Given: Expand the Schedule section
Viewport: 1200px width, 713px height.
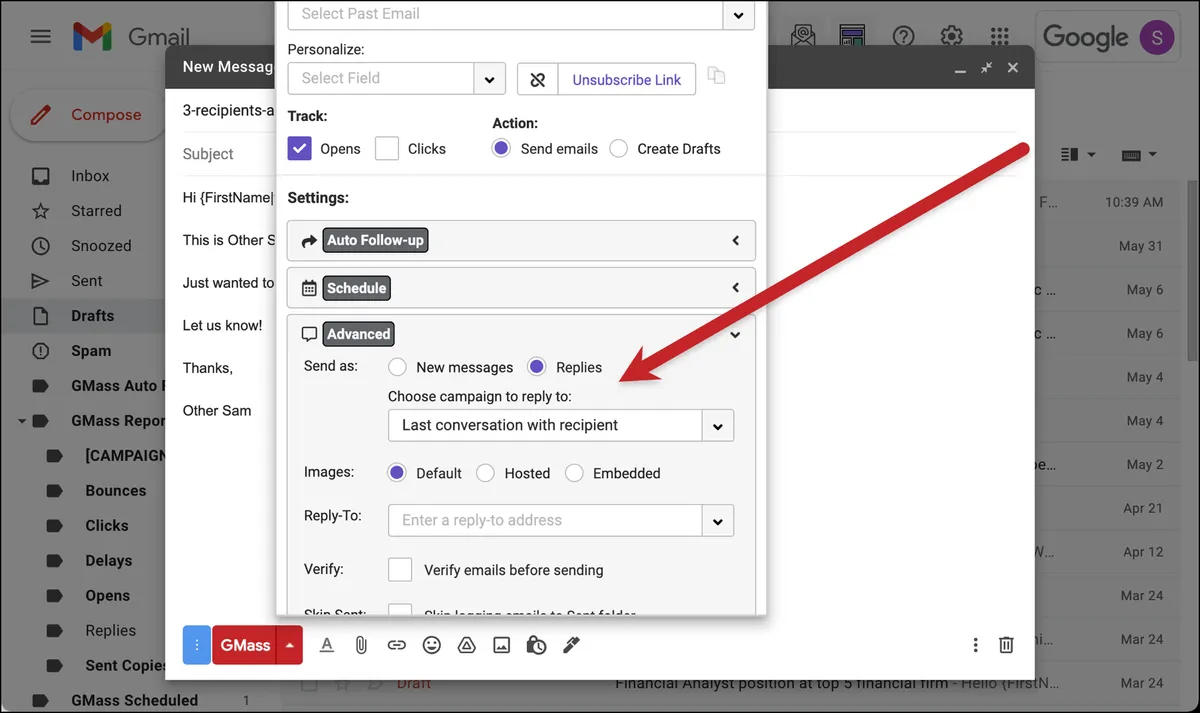Looking at the screenshot, I should coord(521,288).
